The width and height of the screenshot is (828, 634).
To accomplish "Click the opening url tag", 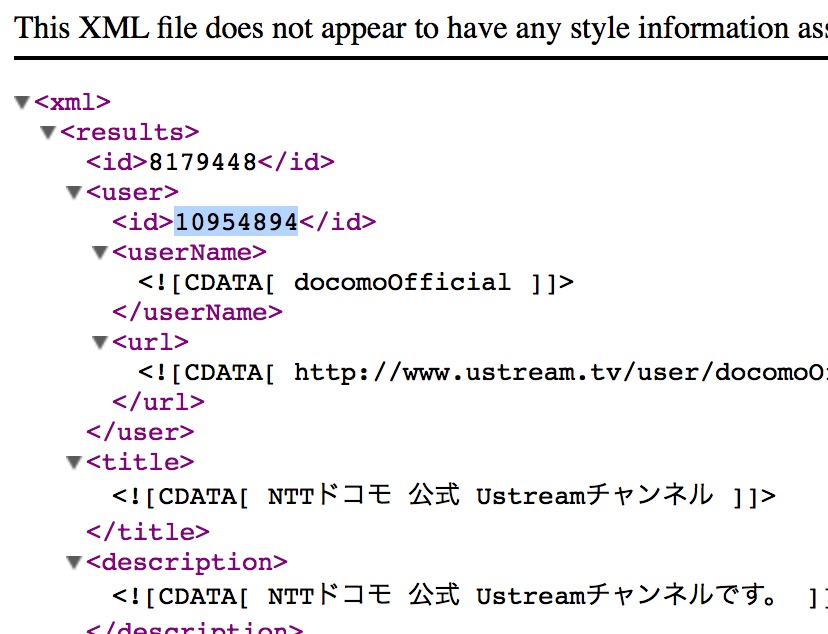I will tap(150, 343).
